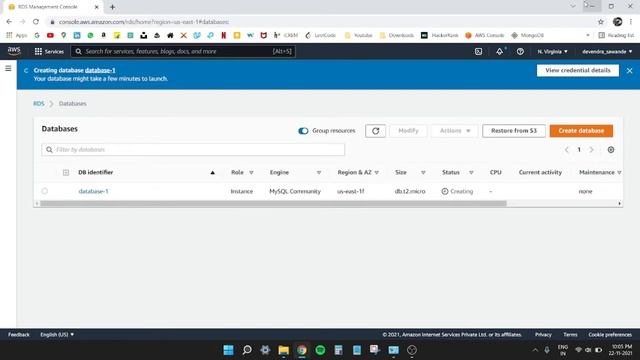Image resolution: width=640 pixels, height=360 pixels.
Task: Open Spotify from the taskbar
Action: click(x=320, y=350)
